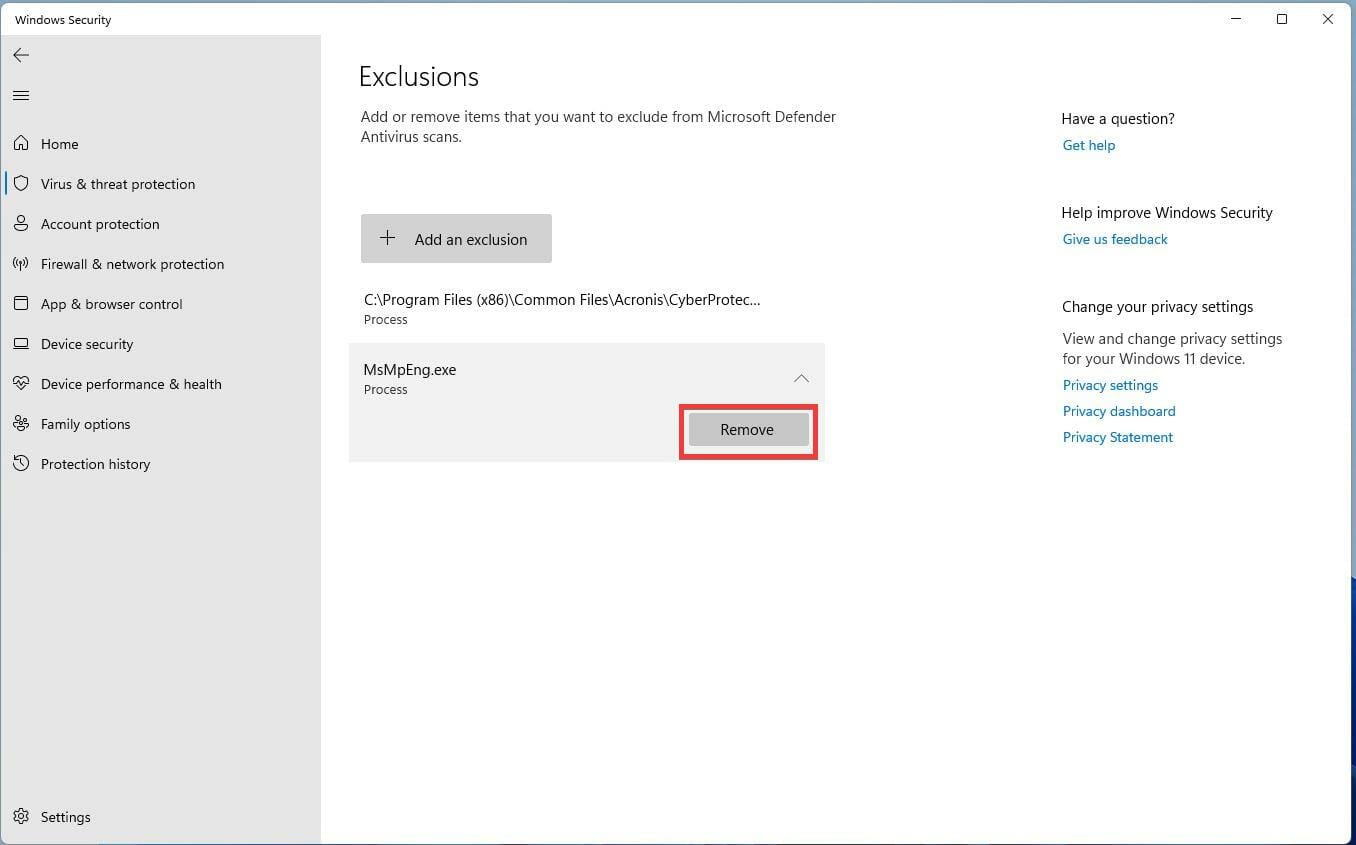Click the Virus & threat protection shield icon
Viewport: 1356px width, 845px height.
(21, 184)
